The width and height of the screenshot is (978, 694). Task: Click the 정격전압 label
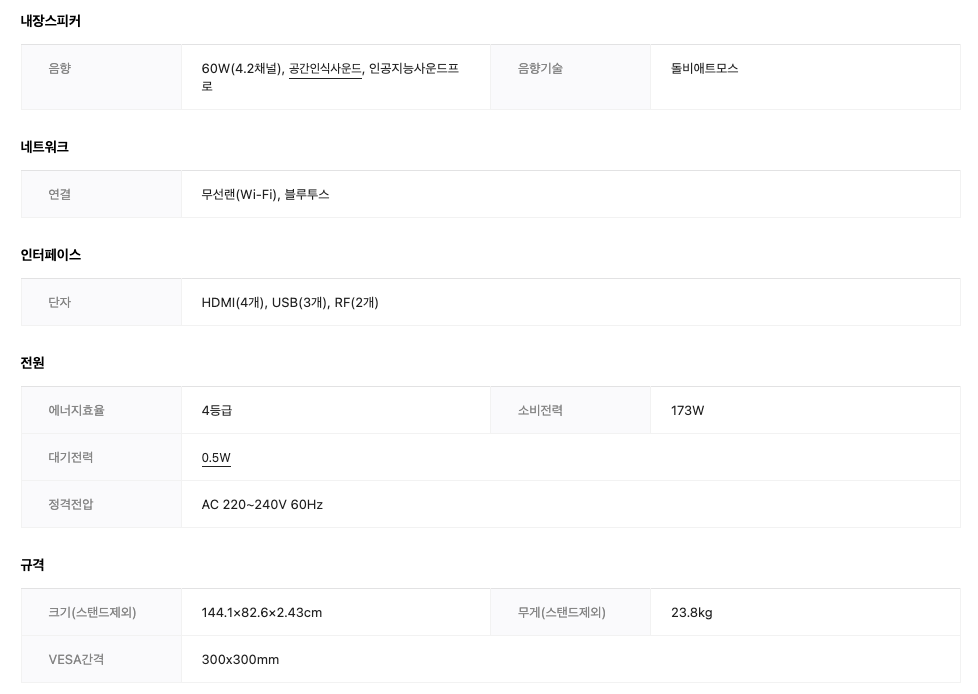(70, 504)
